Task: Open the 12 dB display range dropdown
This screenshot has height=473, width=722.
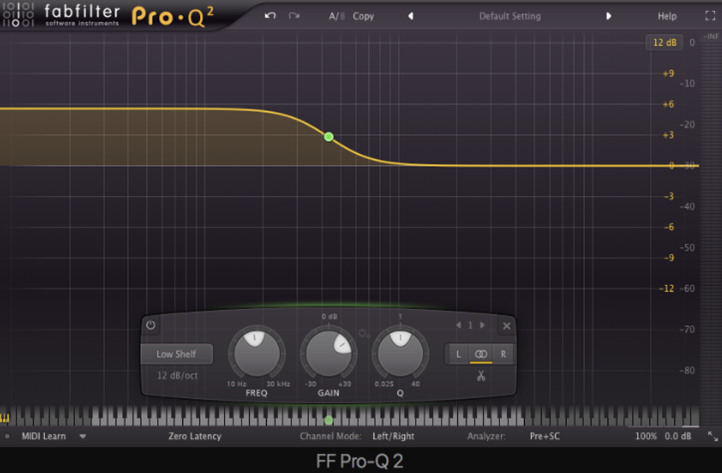Action: pyautogui.click(x=663, y=43)
